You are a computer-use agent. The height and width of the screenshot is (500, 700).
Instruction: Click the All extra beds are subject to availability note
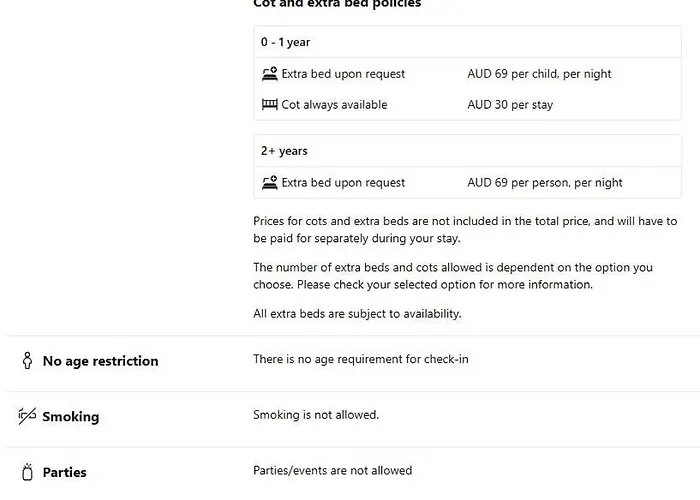point(357,314)
